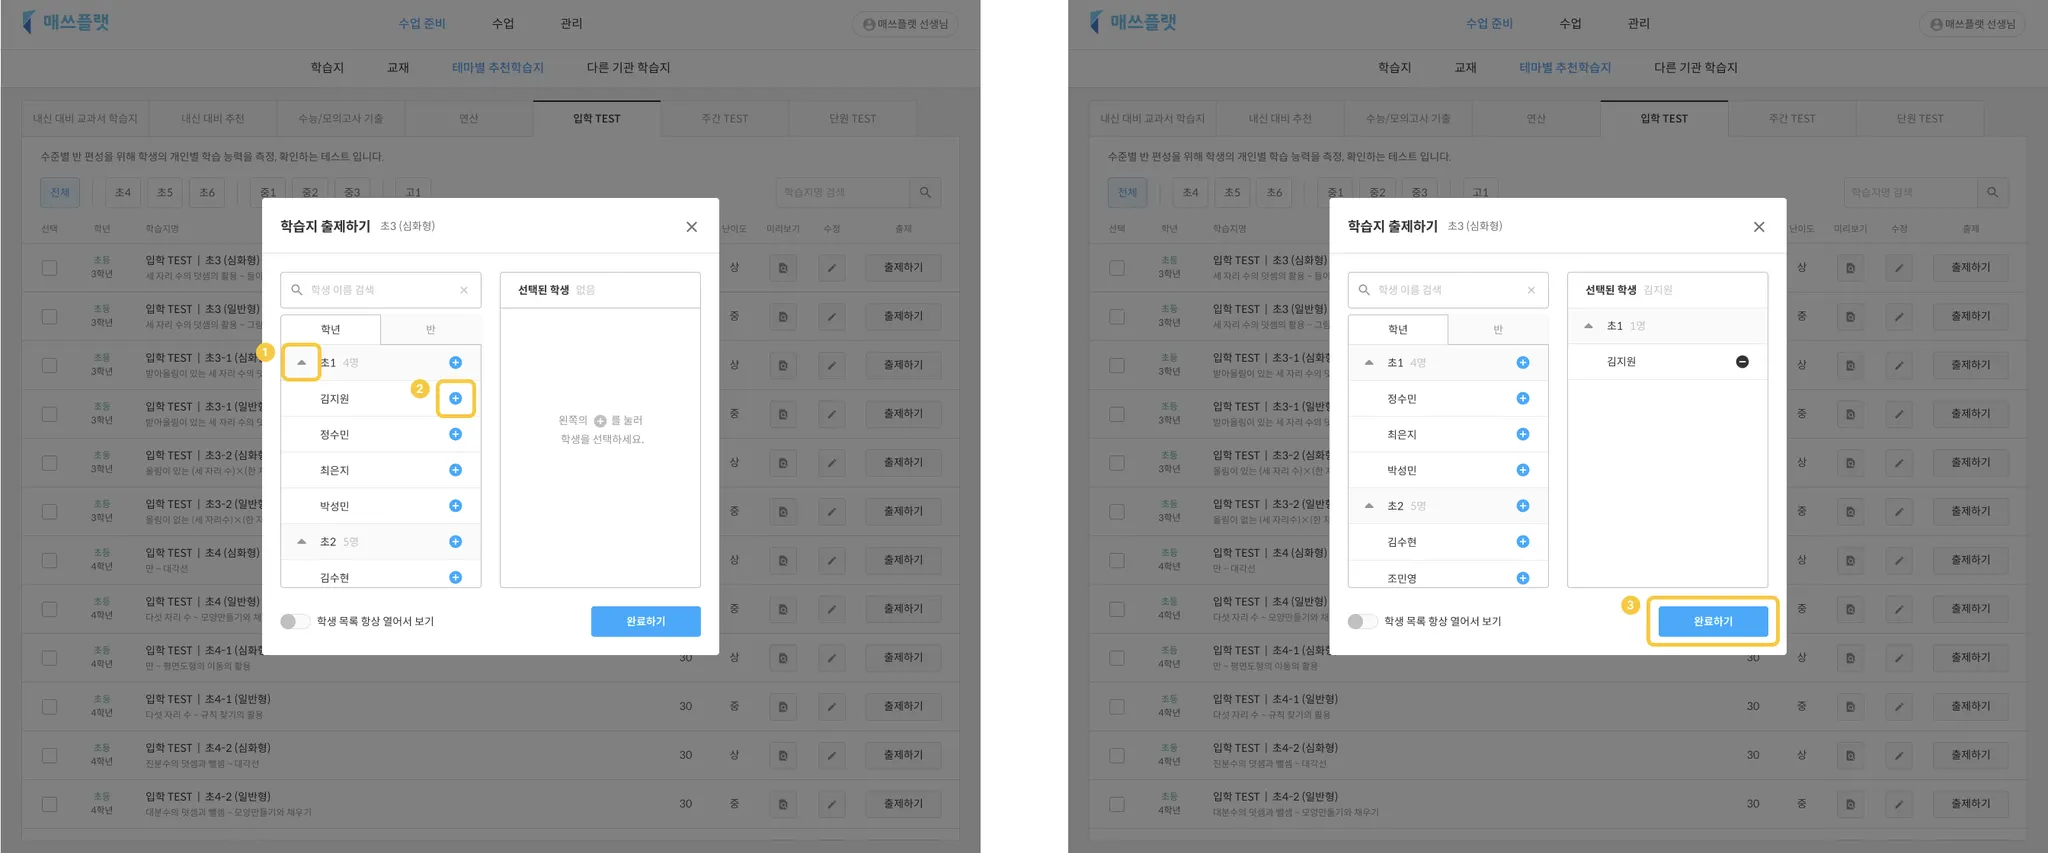The width and height of the screenshot is (2048, 853).
Task: Collapse selected 초1 1명 group in right dialog
Action: pyautogui.click(x=1588, y=326)
